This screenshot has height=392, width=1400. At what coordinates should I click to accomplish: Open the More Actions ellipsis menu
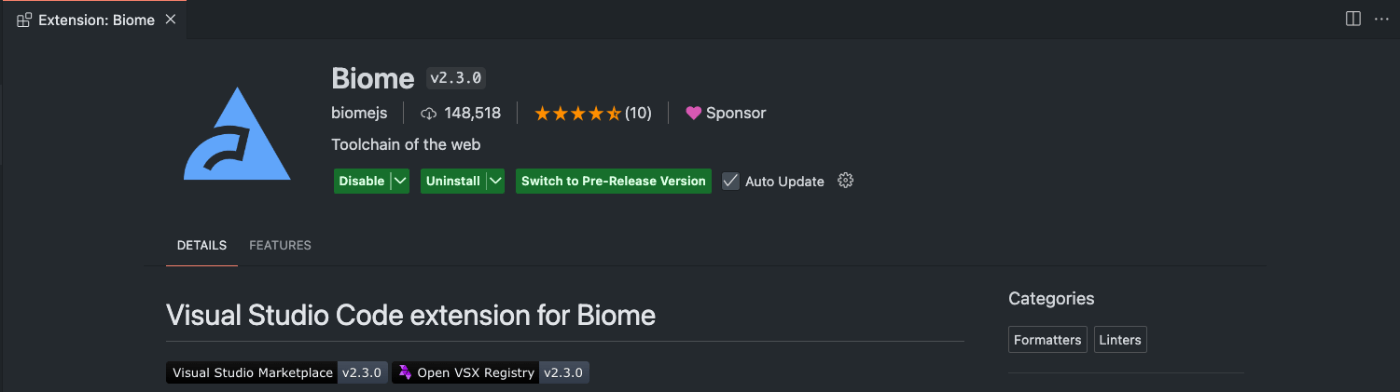tap(1382, 19)
